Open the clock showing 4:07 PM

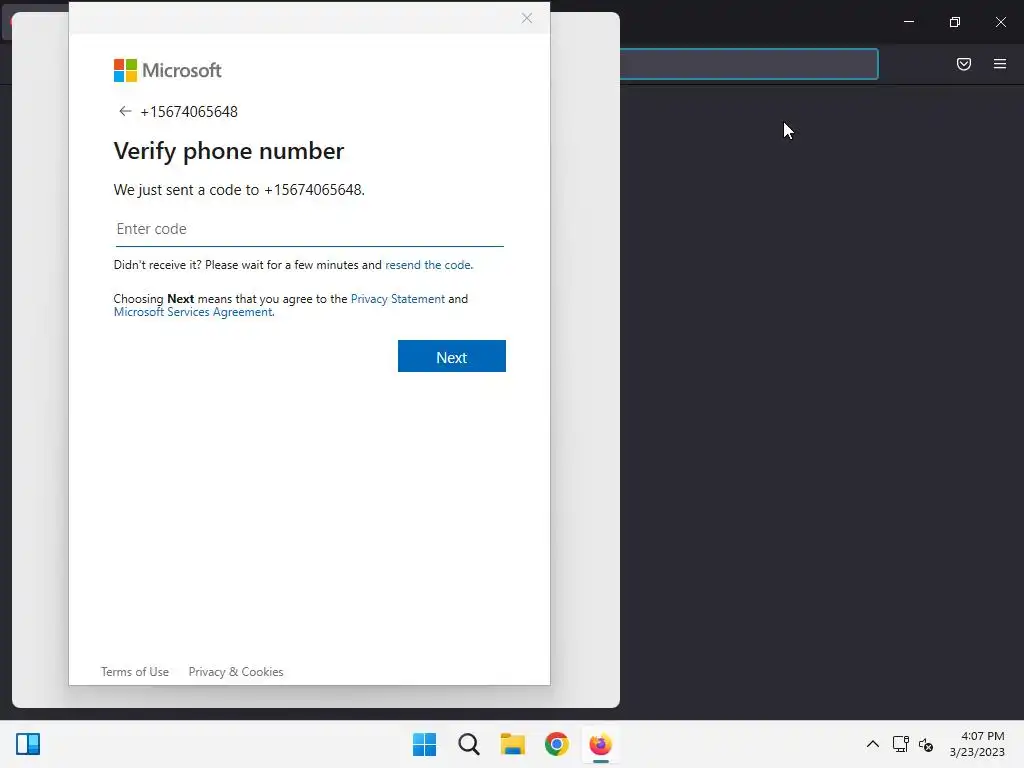coord(977,744)
